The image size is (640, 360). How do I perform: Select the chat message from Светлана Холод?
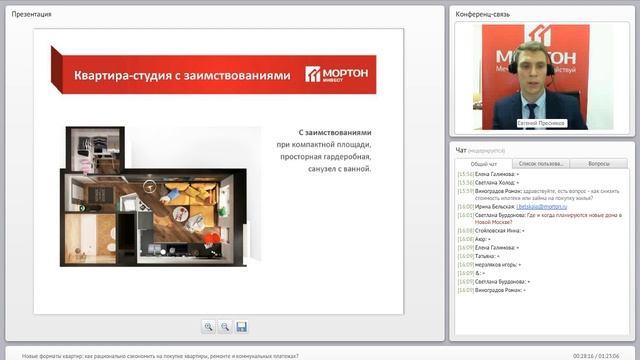488,183
